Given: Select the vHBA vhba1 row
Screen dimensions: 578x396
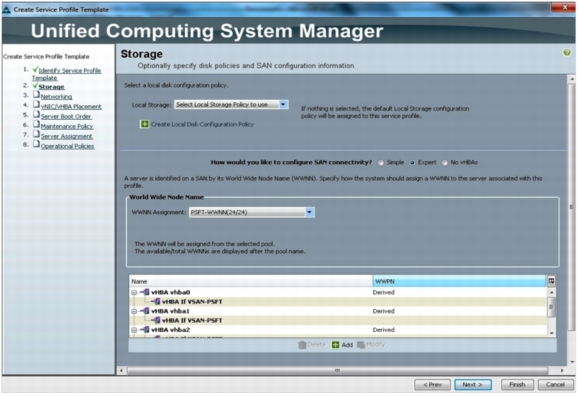Looking at the screenshot, I should 338,311.
